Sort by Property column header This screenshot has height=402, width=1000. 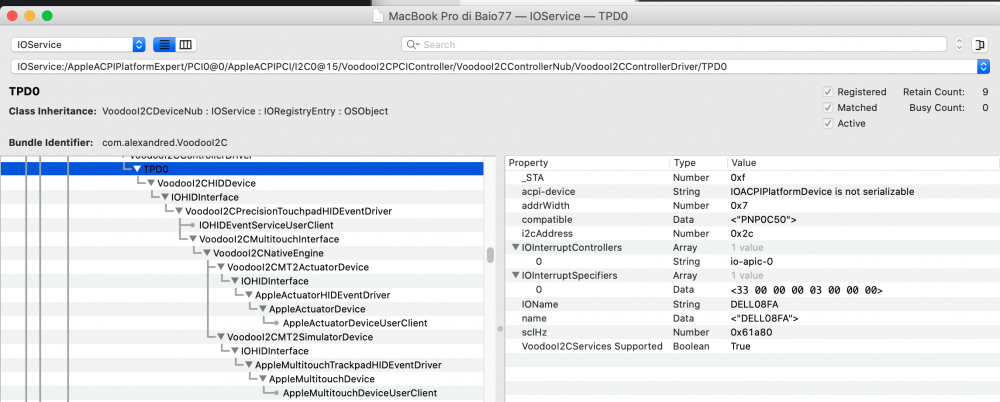point(587,163)
